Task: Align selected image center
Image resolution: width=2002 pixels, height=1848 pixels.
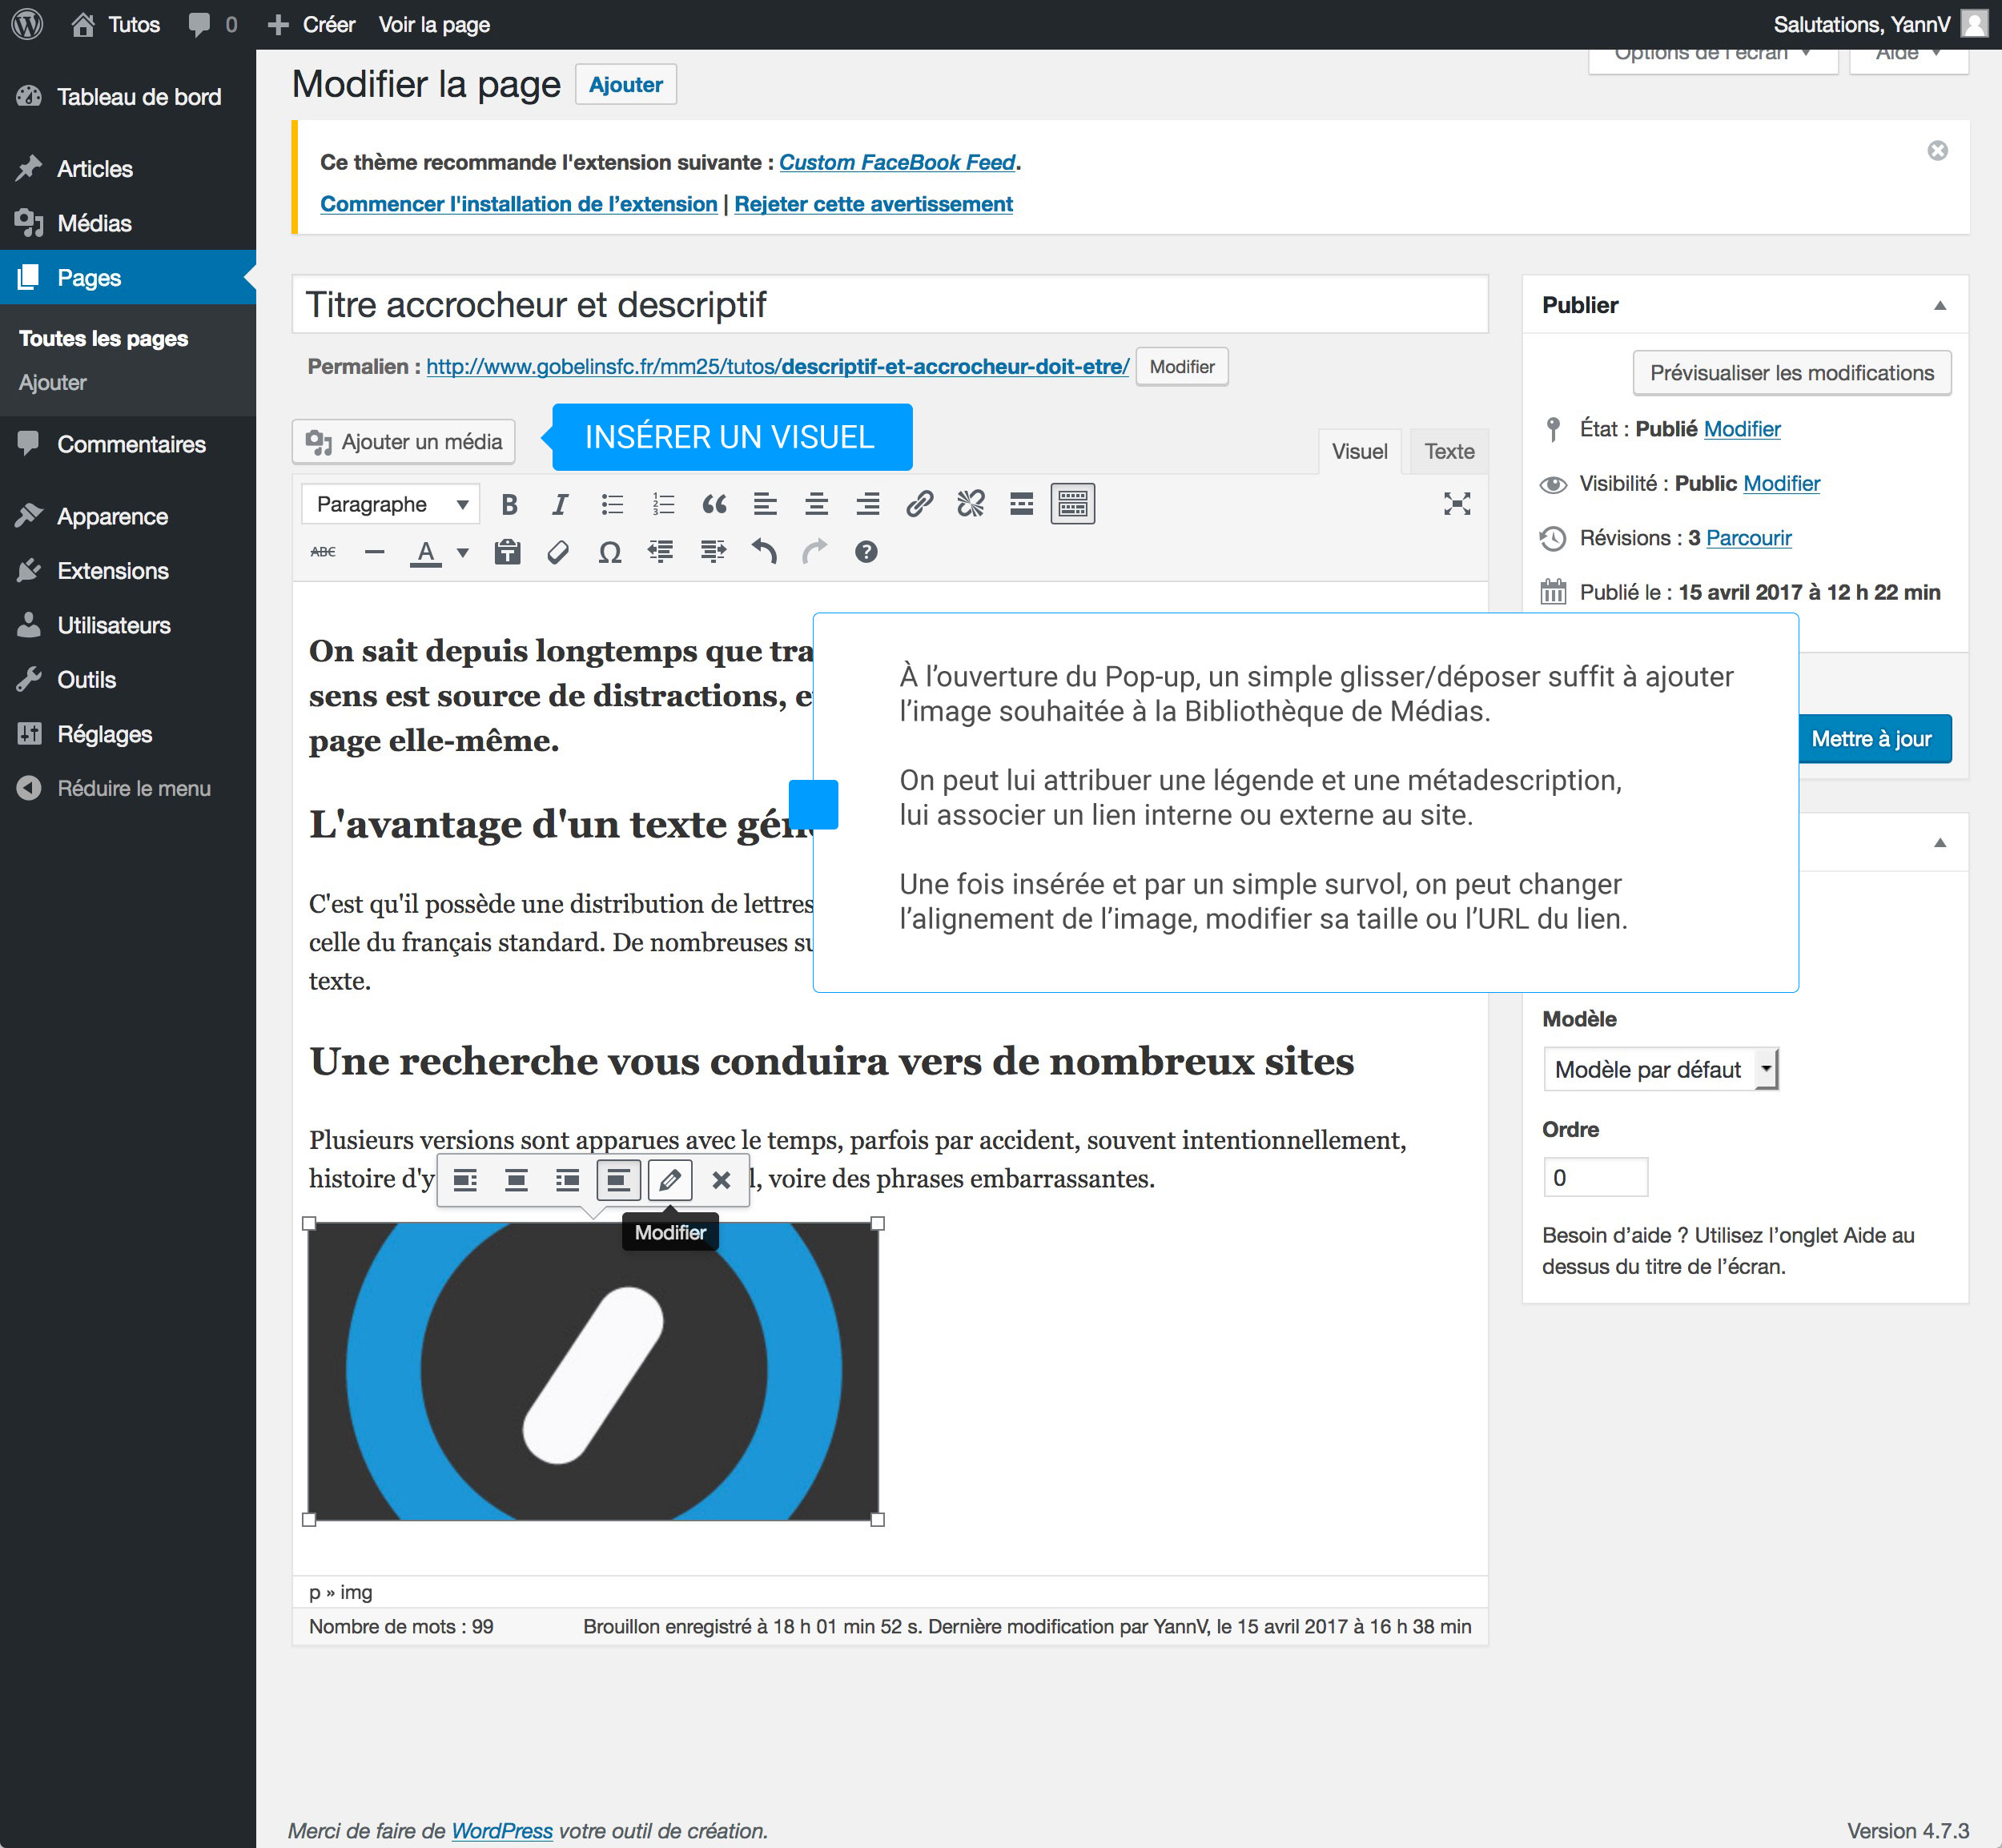Action: pos(516,1181)
